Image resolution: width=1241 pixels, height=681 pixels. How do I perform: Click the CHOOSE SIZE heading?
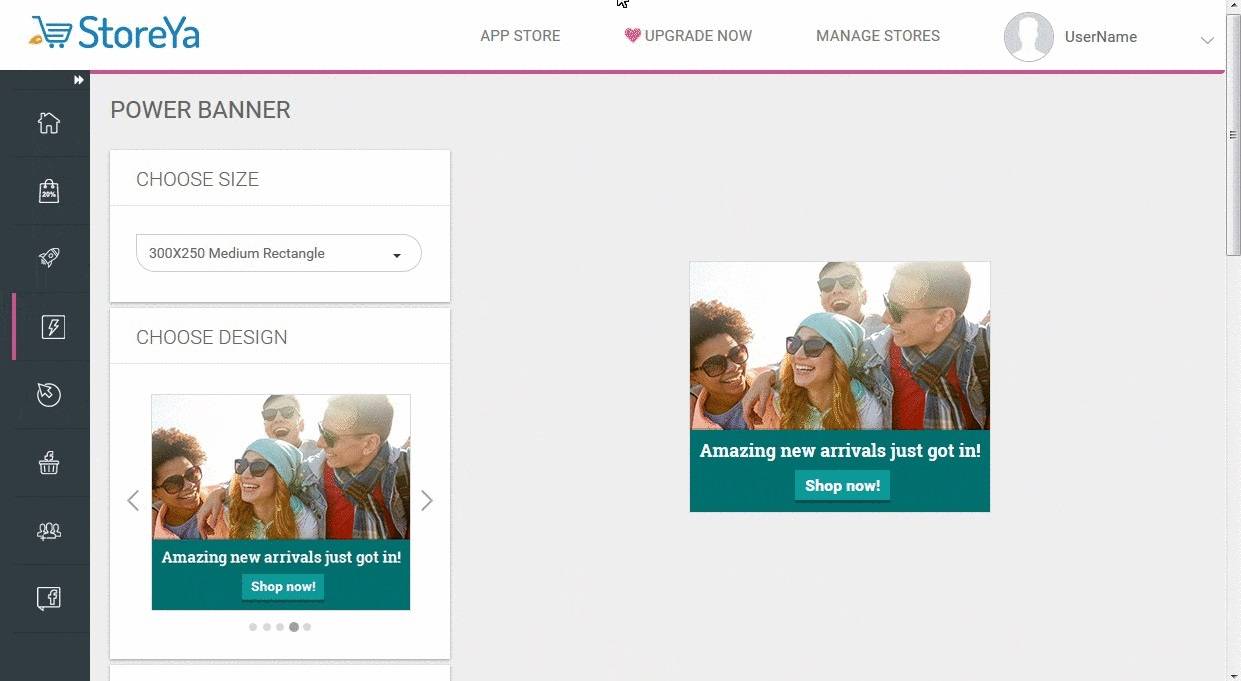click(197, 180)
